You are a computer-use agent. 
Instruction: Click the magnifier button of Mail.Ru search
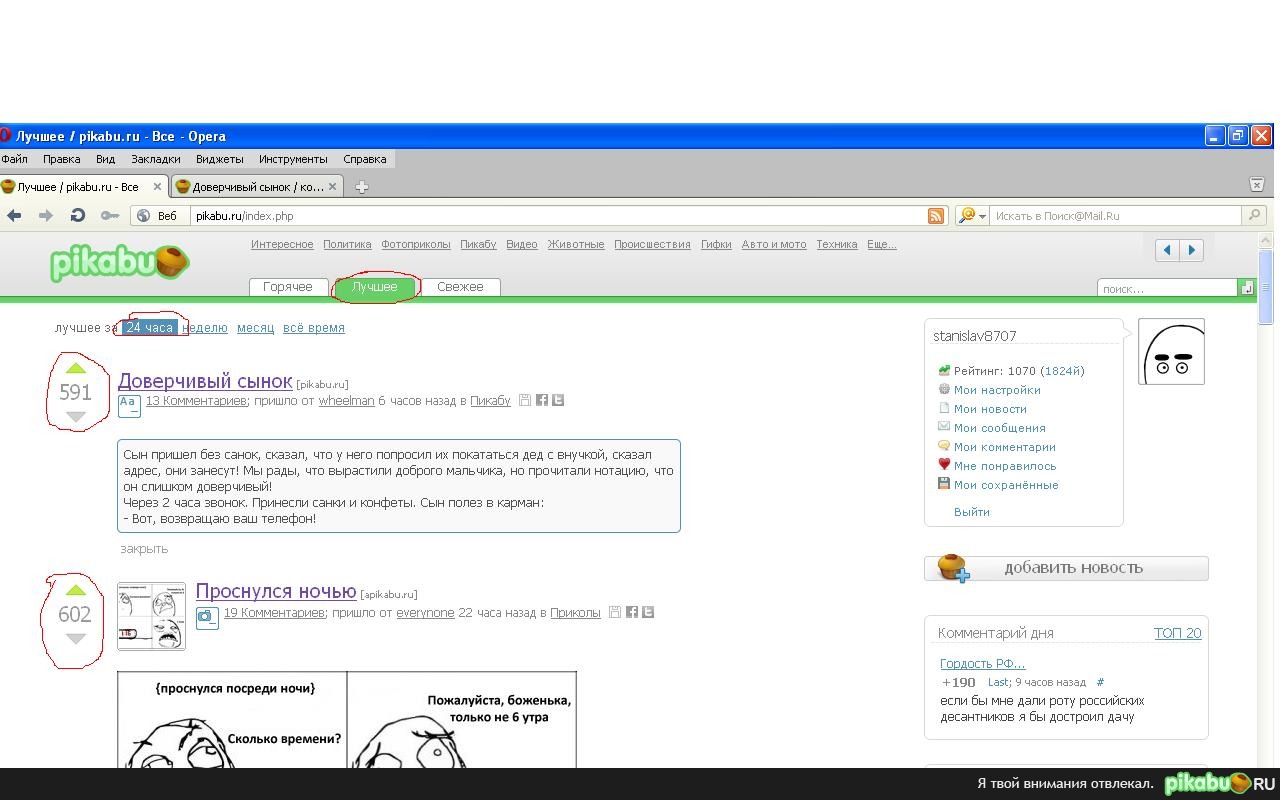pyautogui.click(x=1254, y=215)
